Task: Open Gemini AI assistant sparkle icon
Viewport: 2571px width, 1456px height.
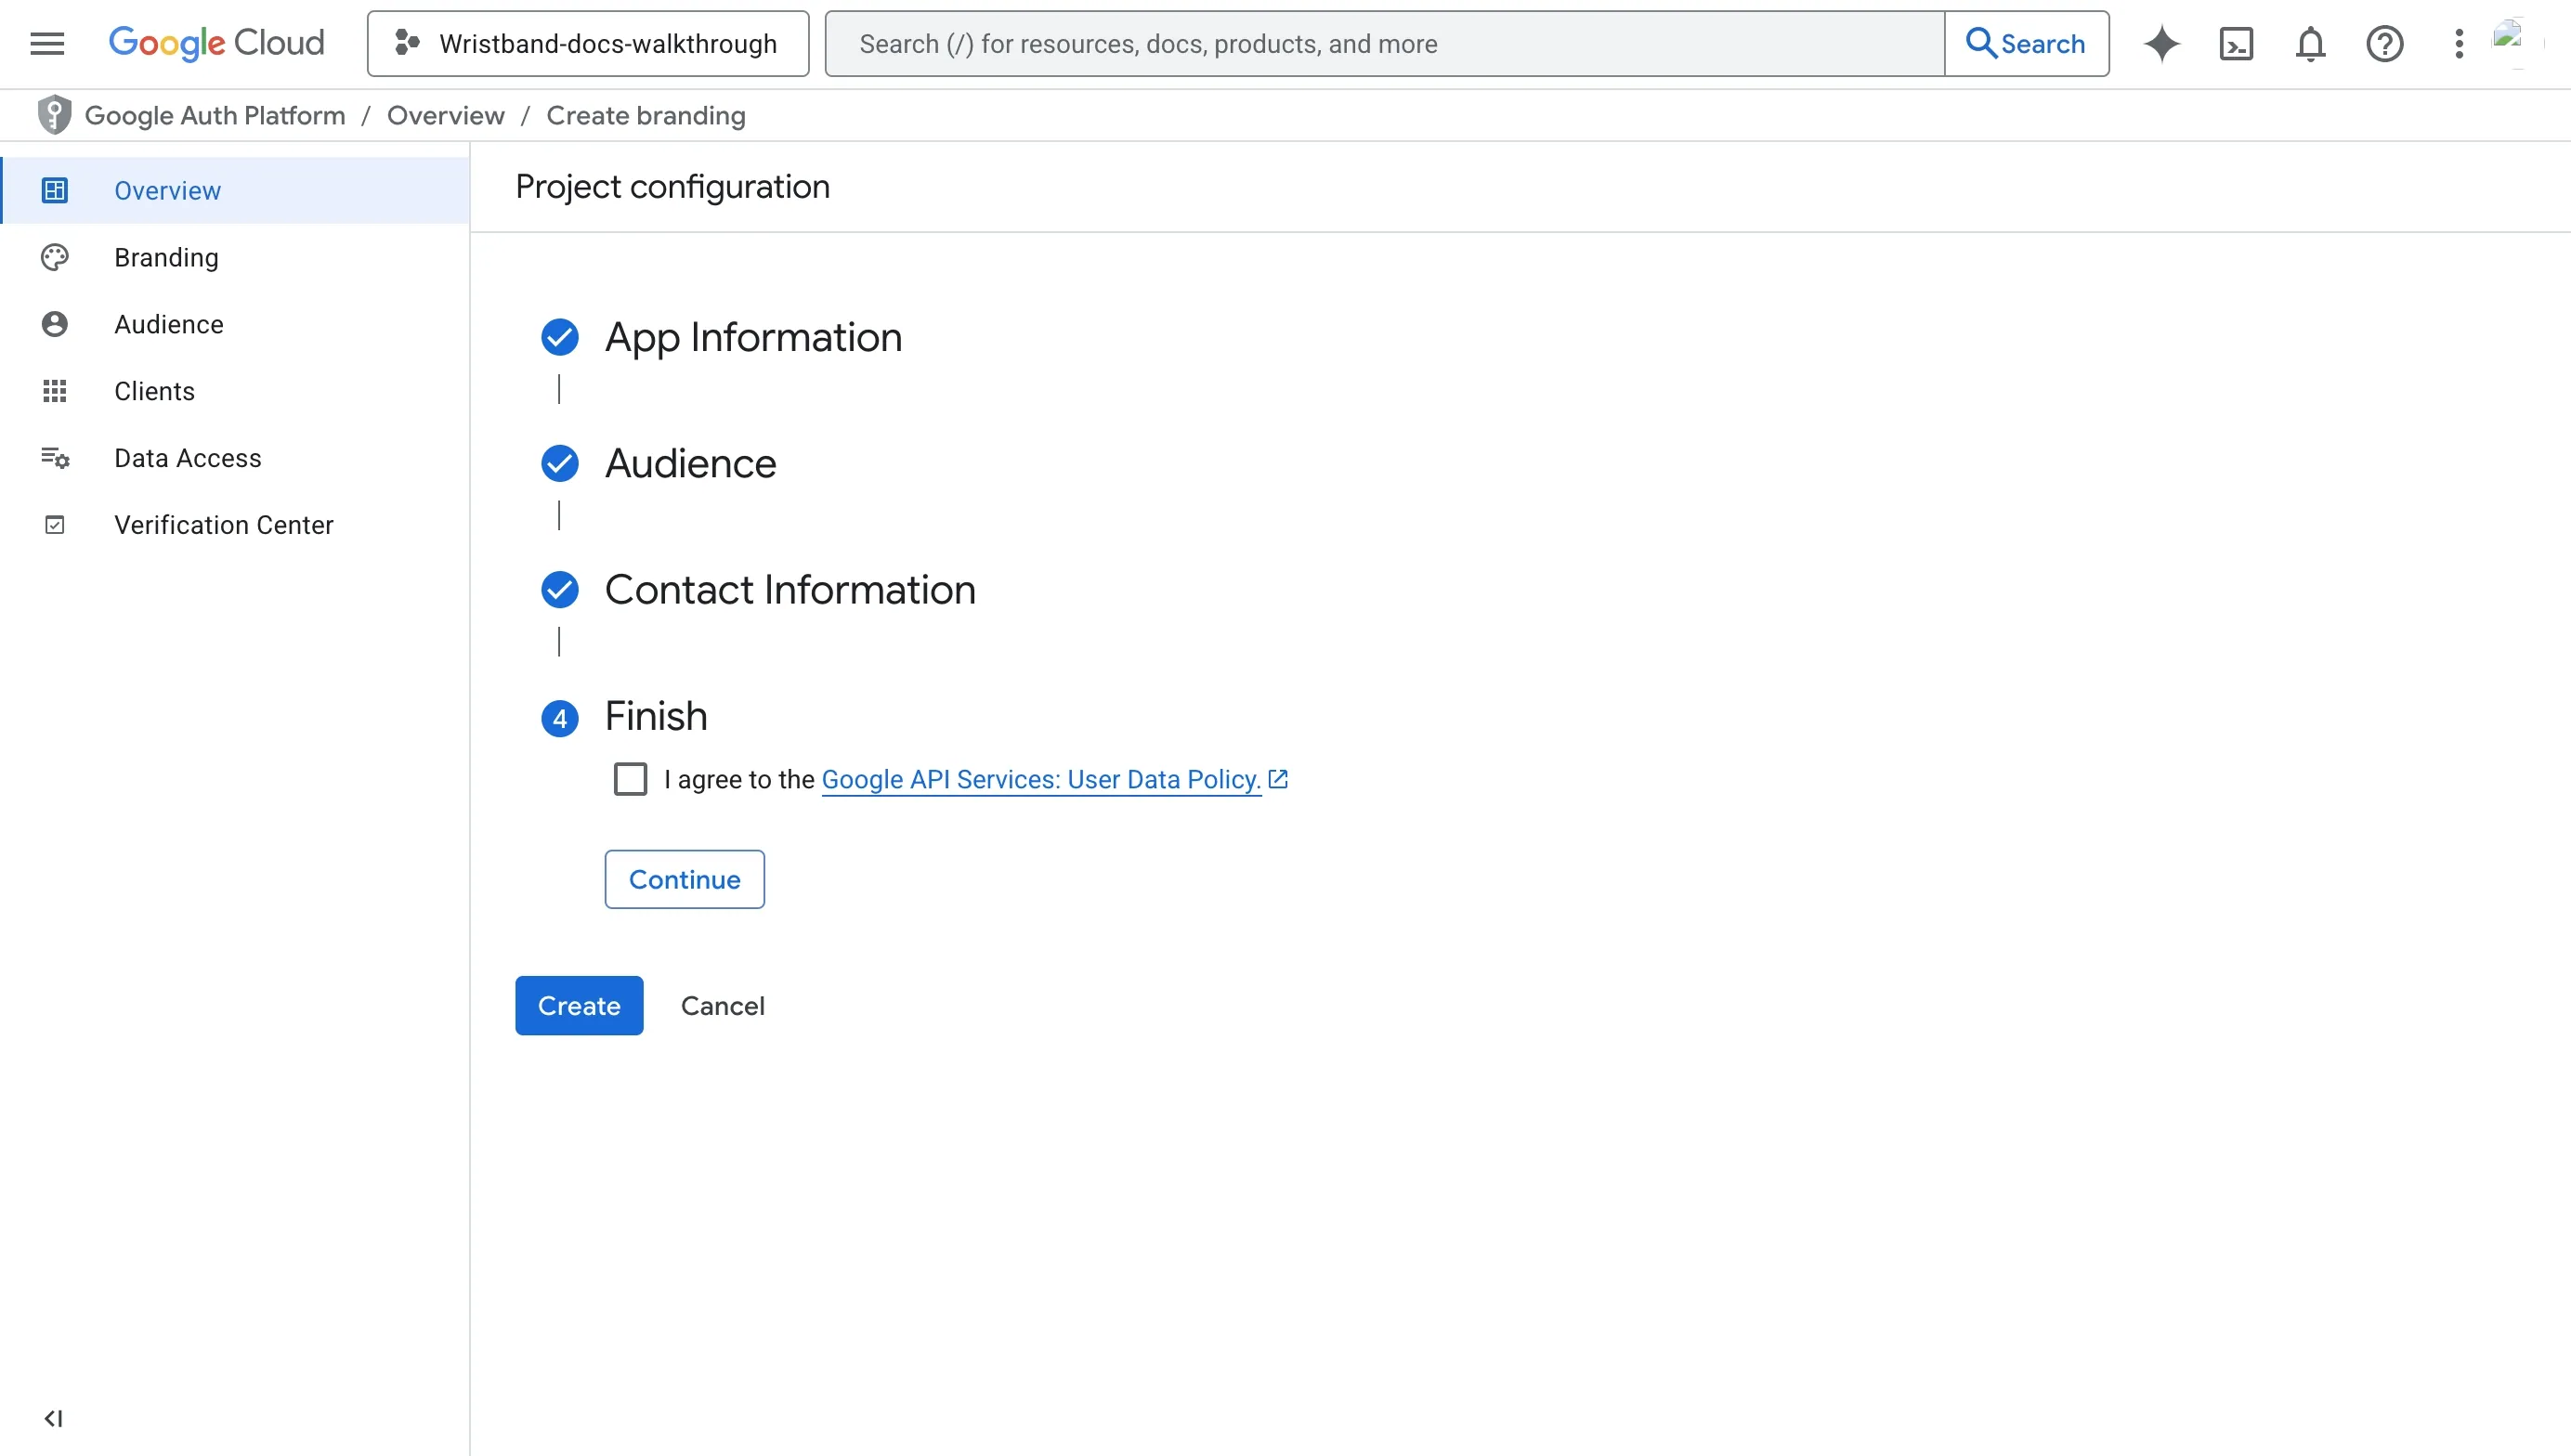Action: (2162, 44)
